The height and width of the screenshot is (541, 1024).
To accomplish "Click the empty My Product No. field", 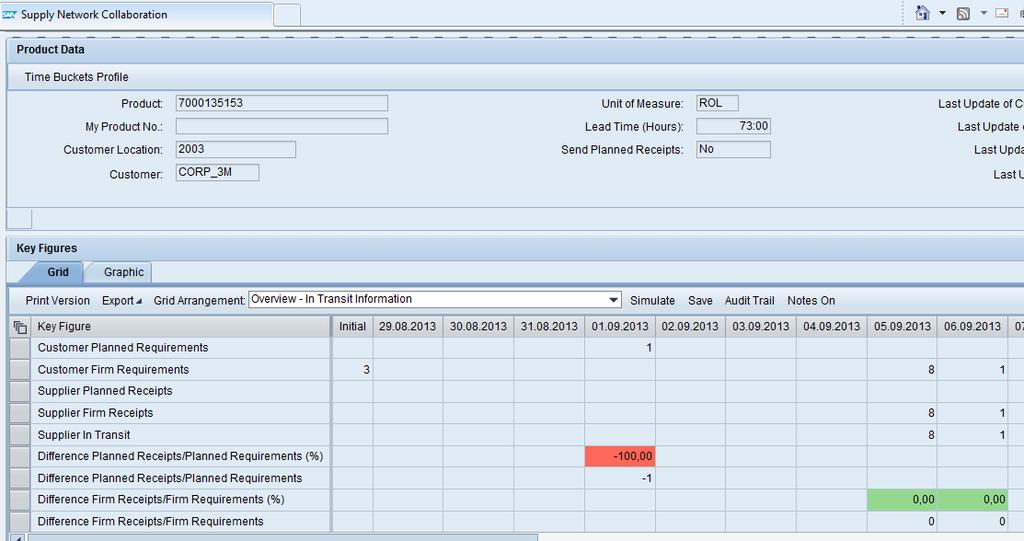I will [x=281, y=126].
